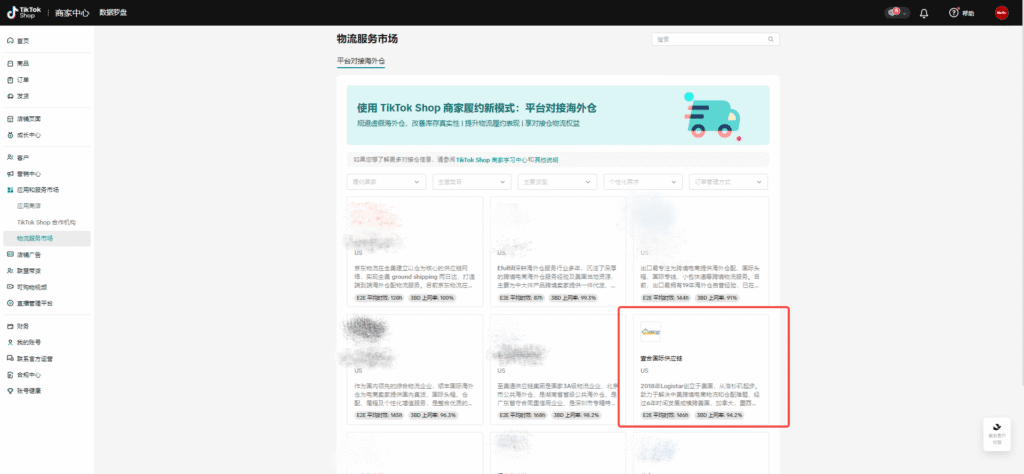
Task: Open 客户 from the sidebar icon
Action: click(10, 157)
